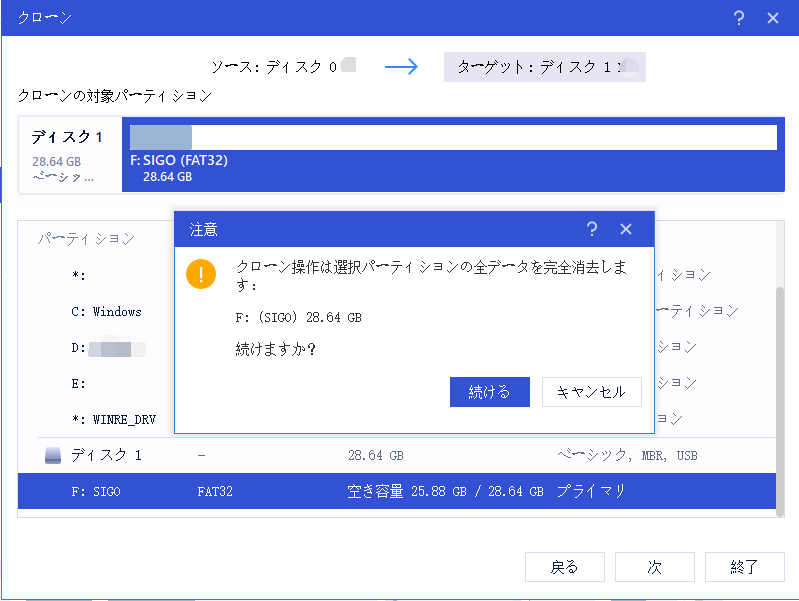Click the blue source-to-target arrow icon

(401, 66)
